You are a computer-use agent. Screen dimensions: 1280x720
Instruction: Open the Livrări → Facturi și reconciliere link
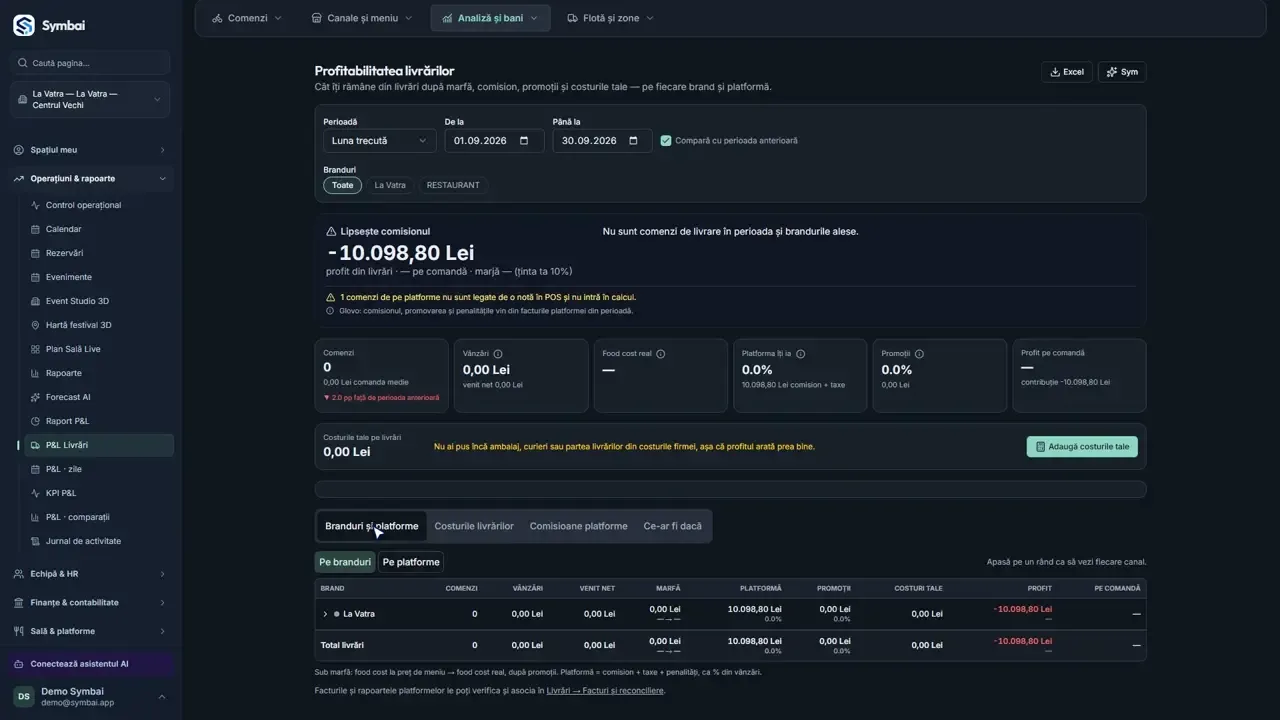coord(605,690)
